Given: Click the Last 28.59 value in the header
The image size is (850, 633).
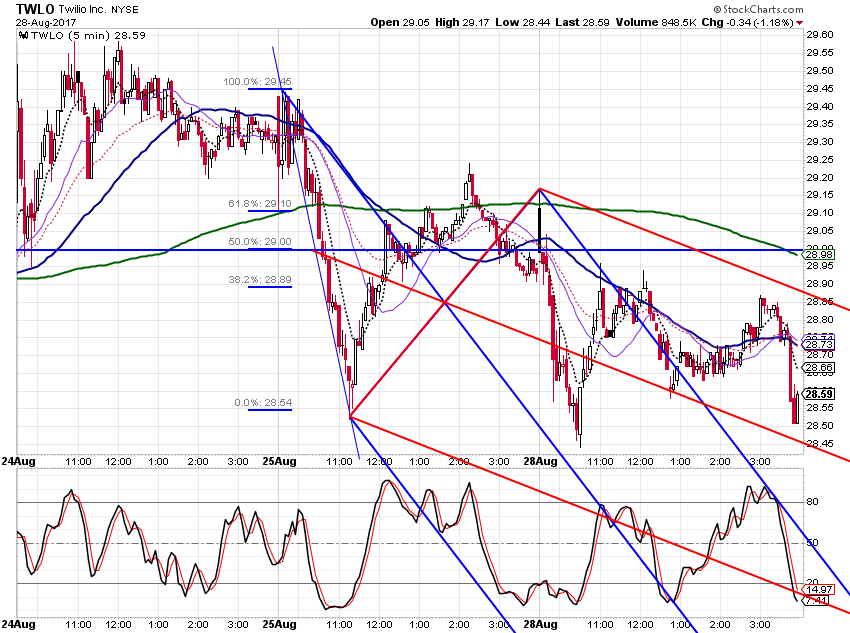Looking at the screenshot, I should point(582,23).
